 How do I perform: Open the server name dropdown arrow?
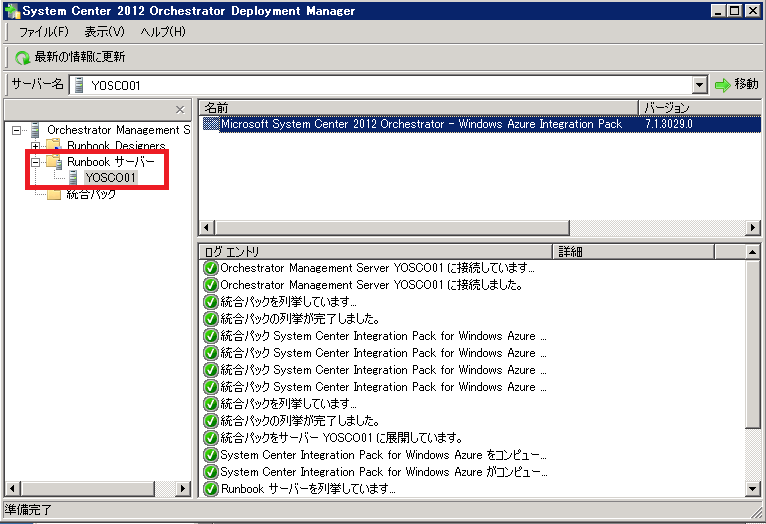[x=700, y=85]
